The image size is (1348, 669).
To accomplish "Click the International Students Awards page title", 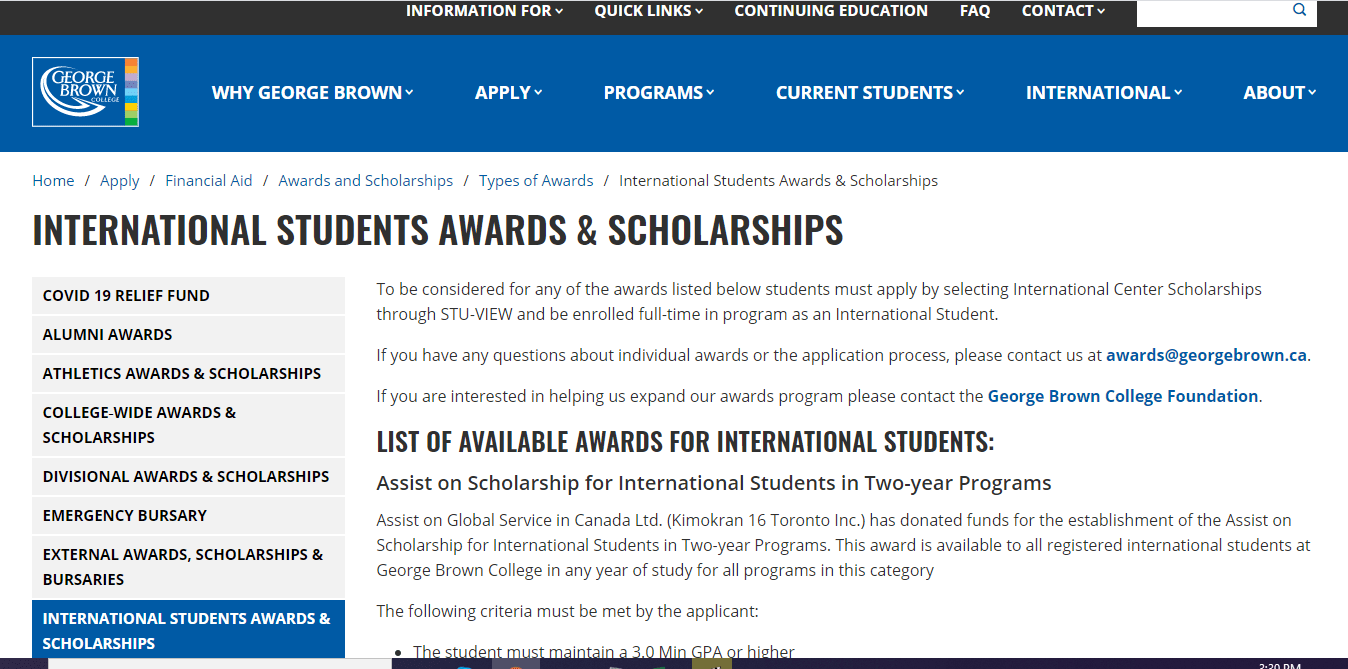I will pos(438,230).
